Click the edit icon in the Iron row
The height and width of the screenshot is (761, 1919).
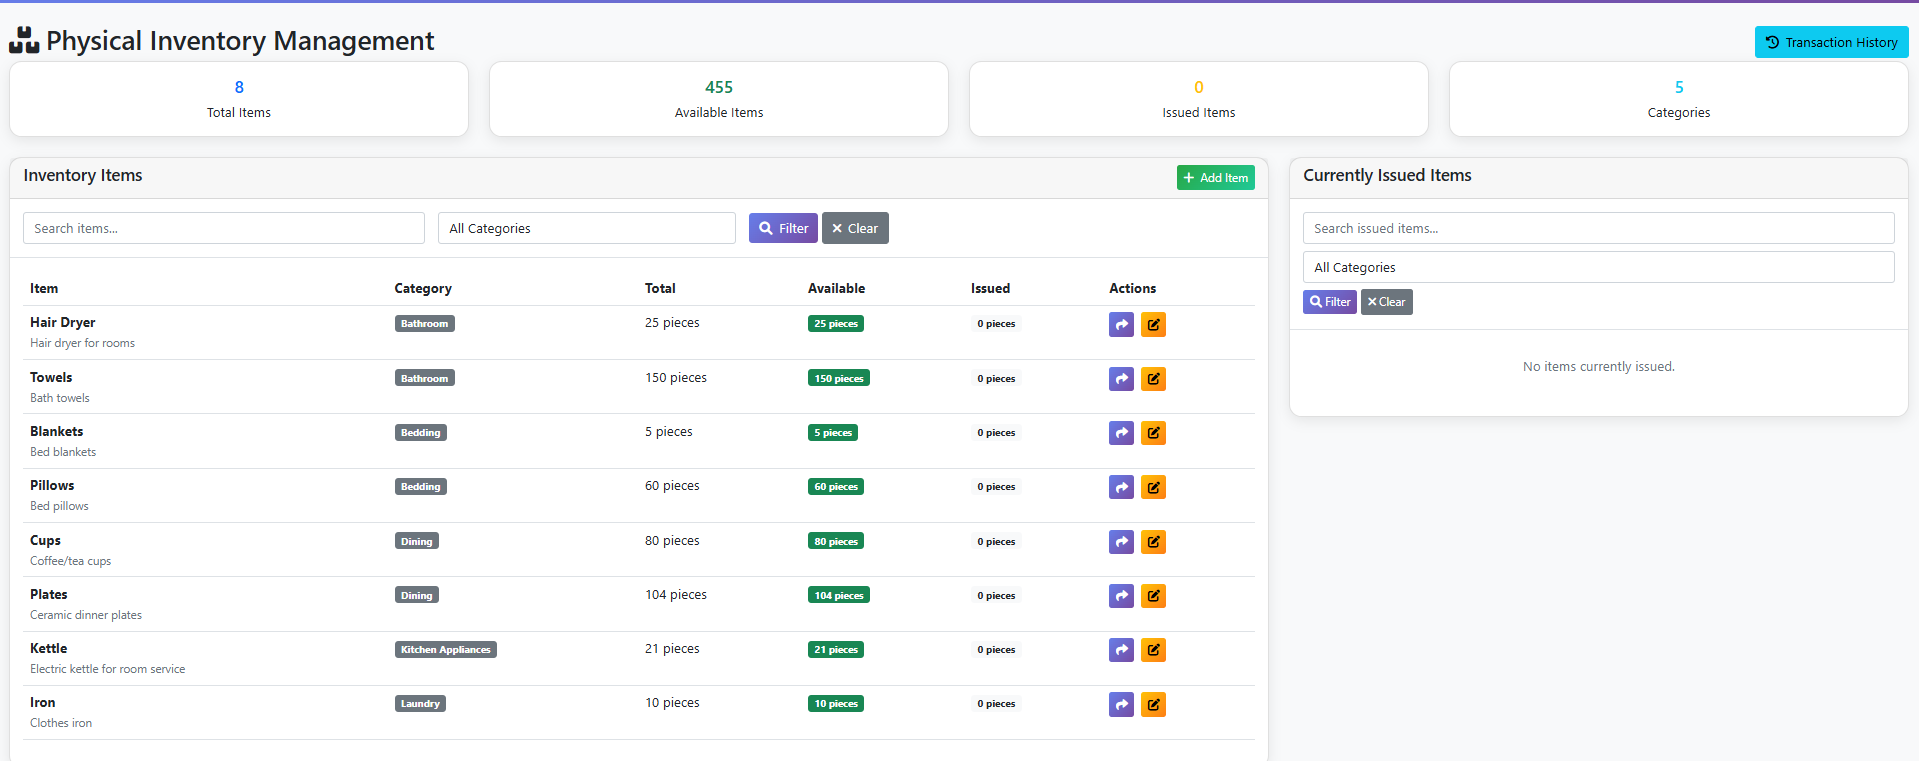1153,705
